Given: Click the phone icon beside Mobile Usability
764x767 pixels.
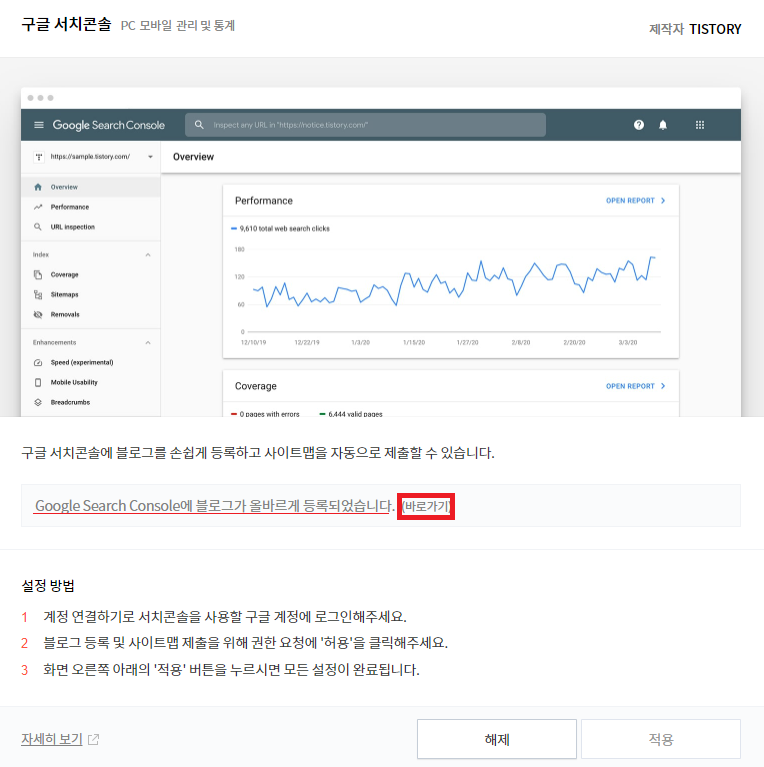Looking at the screenshot, I should pyautogui.click(x=38, y=383).
